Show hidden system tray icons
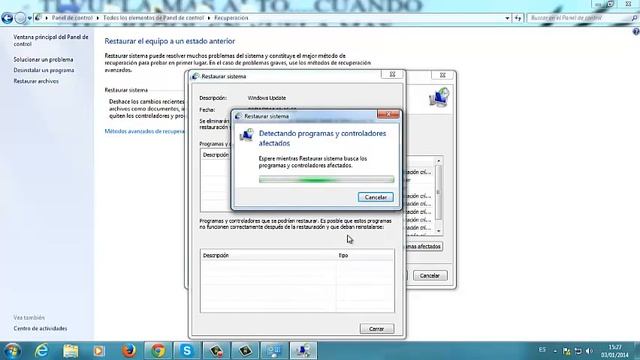The height and width of the screenshot is (360, 640). coord(555,351)
